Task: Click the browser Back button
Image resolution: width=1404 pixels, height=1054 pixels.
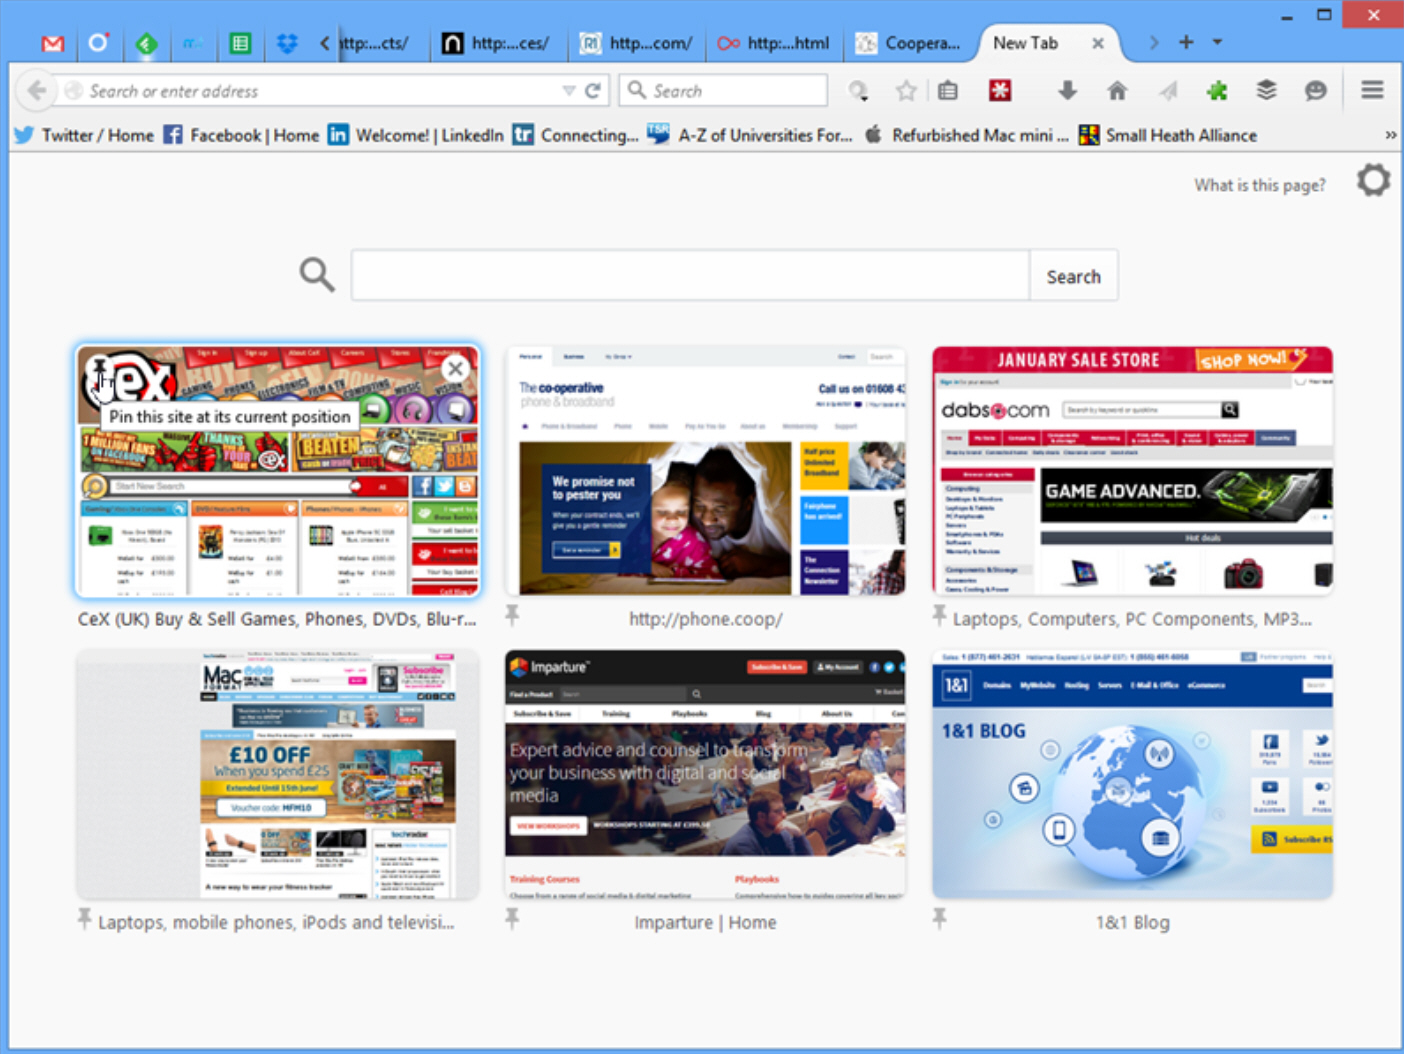Action: [37, 91]
